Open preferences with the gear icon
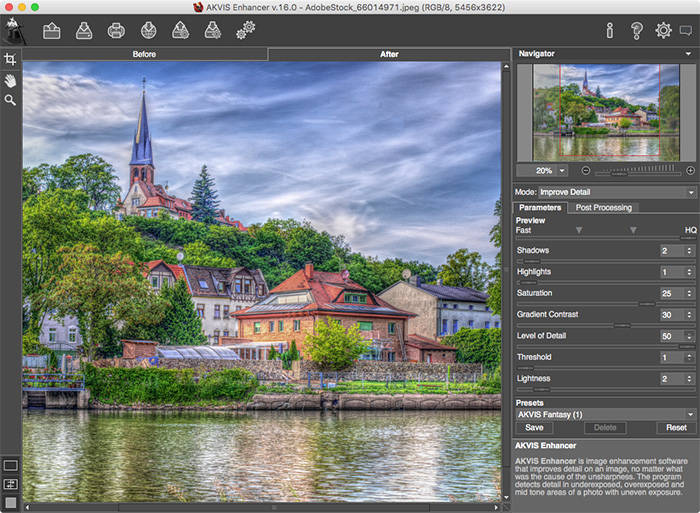 (662, 31)
